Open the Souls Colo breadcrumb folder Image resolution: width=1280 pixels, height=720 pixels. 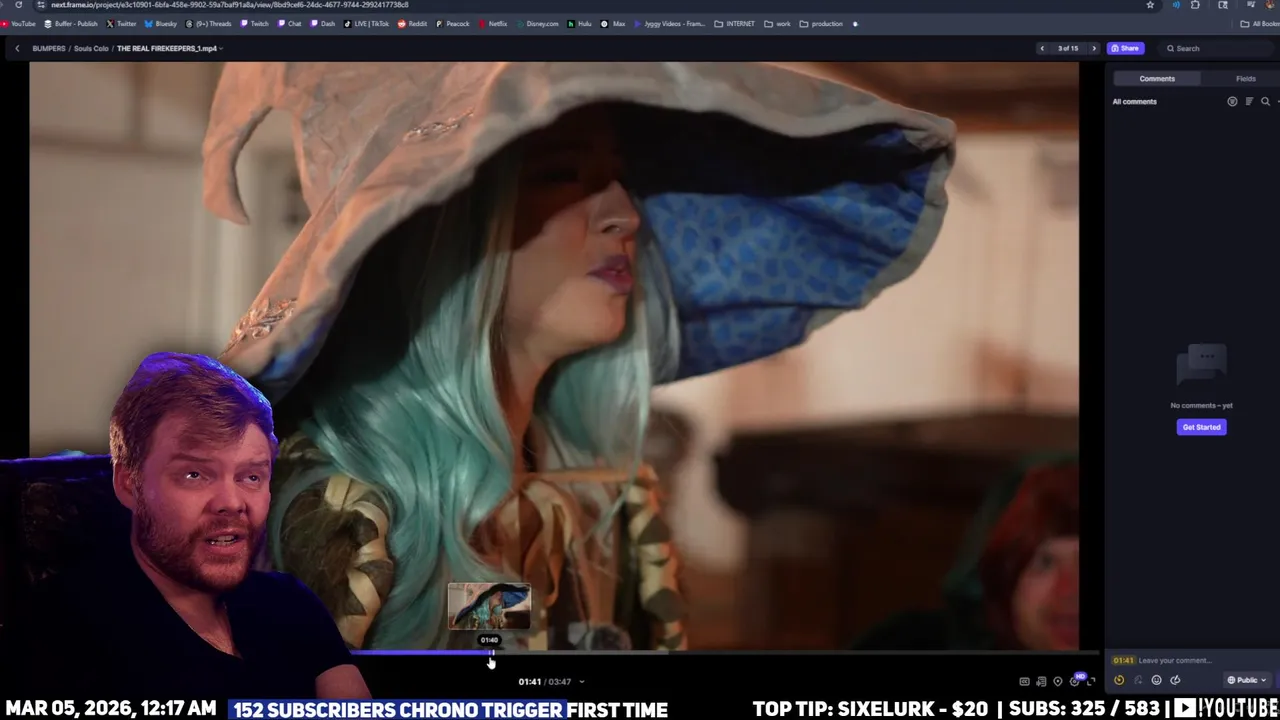91,48
